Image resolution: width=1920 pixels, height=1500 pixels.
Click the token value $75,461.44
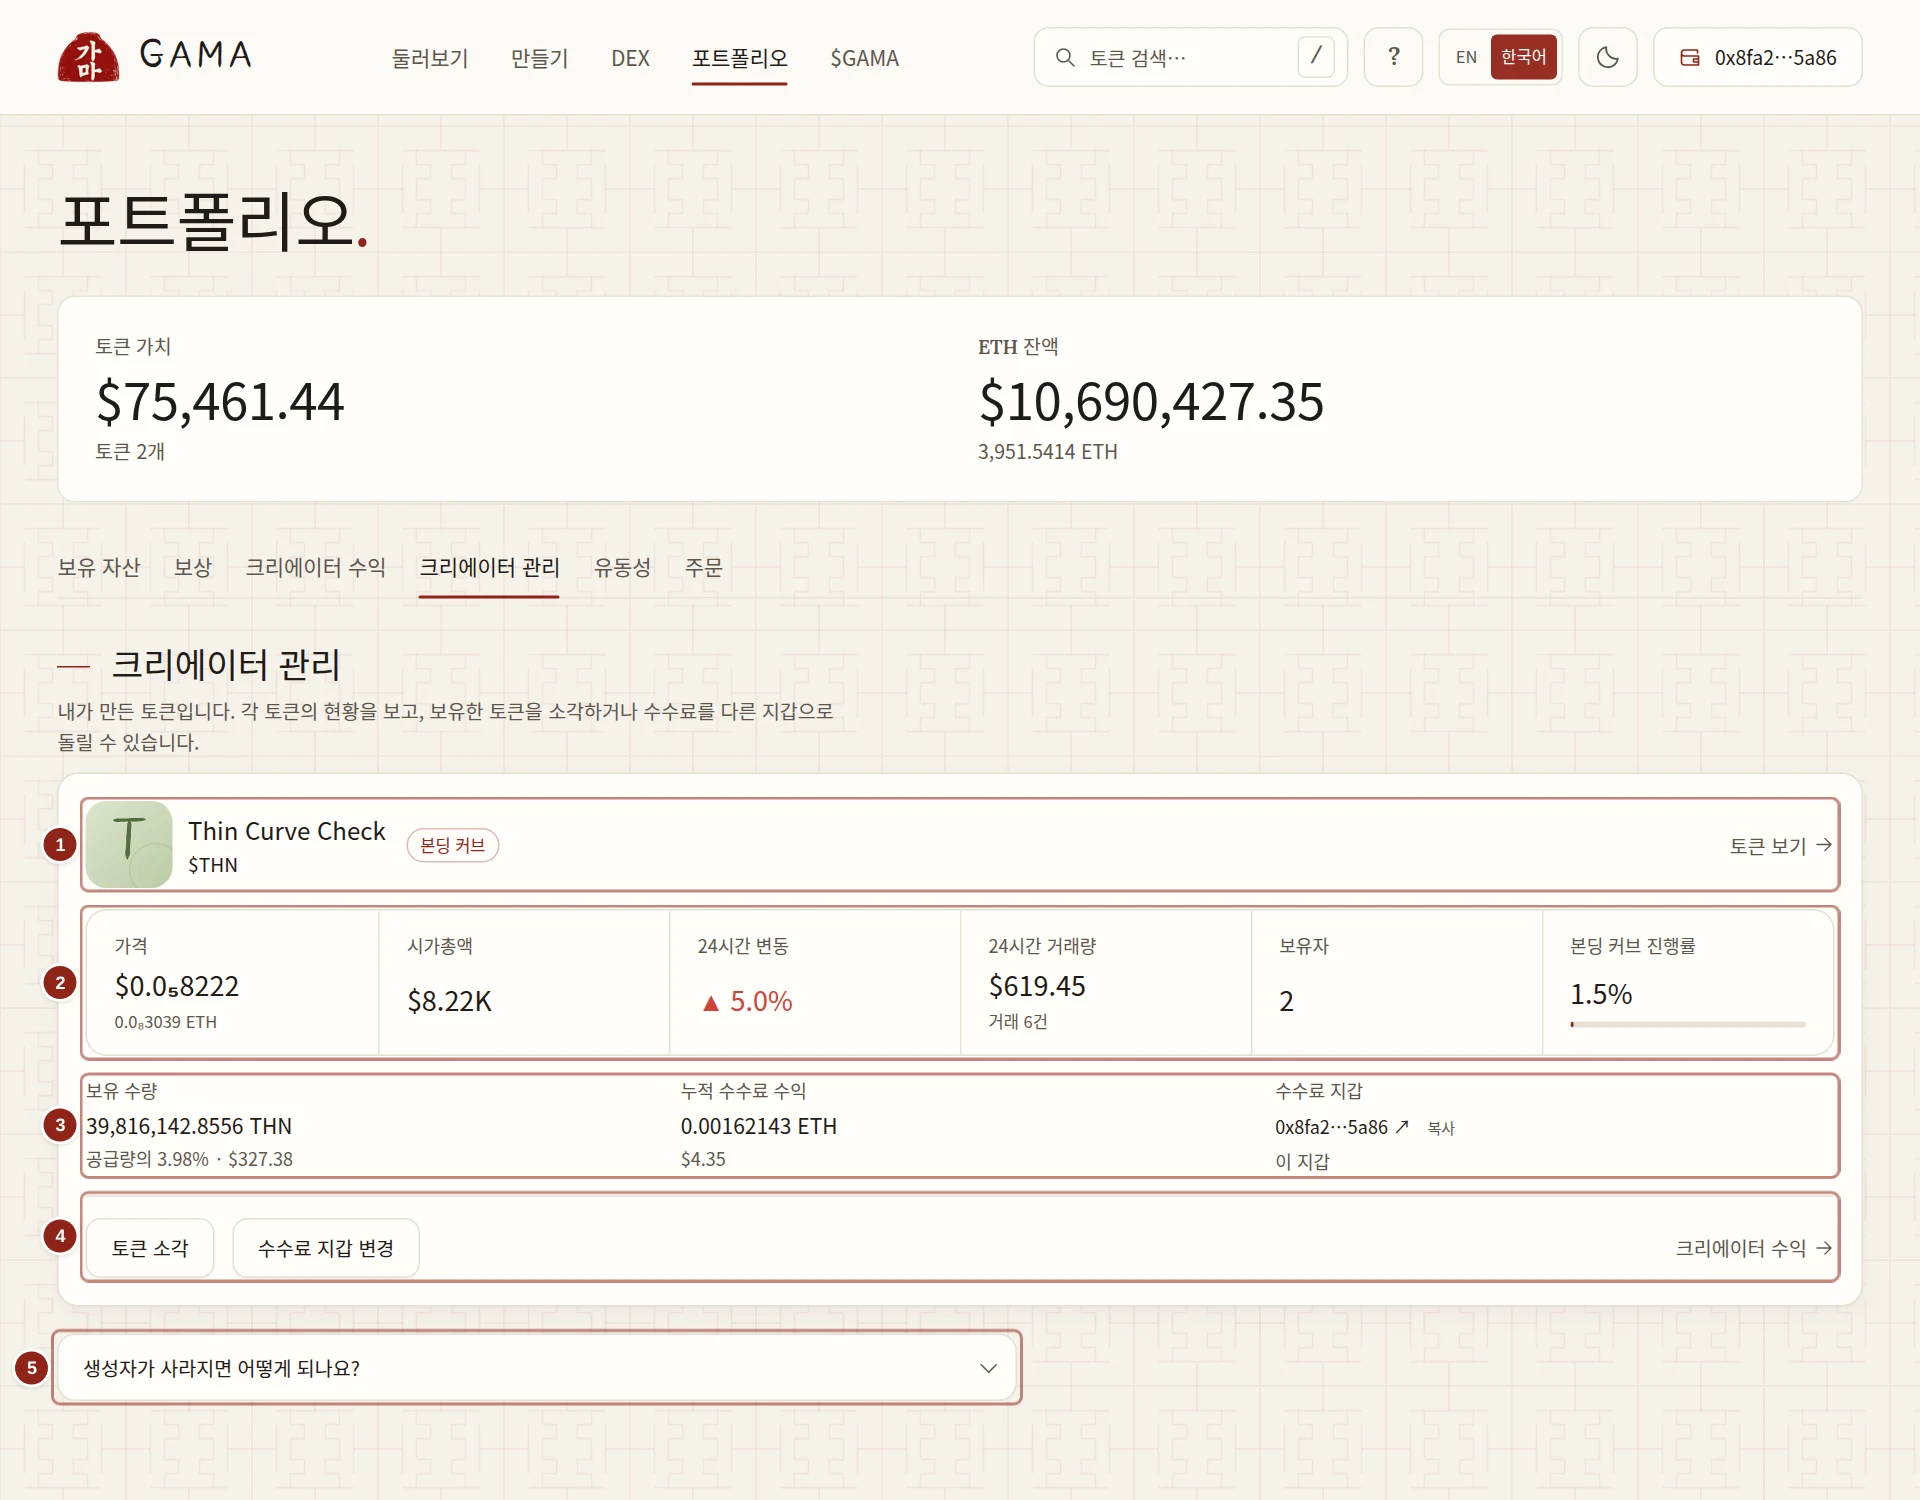click(220, 402)
